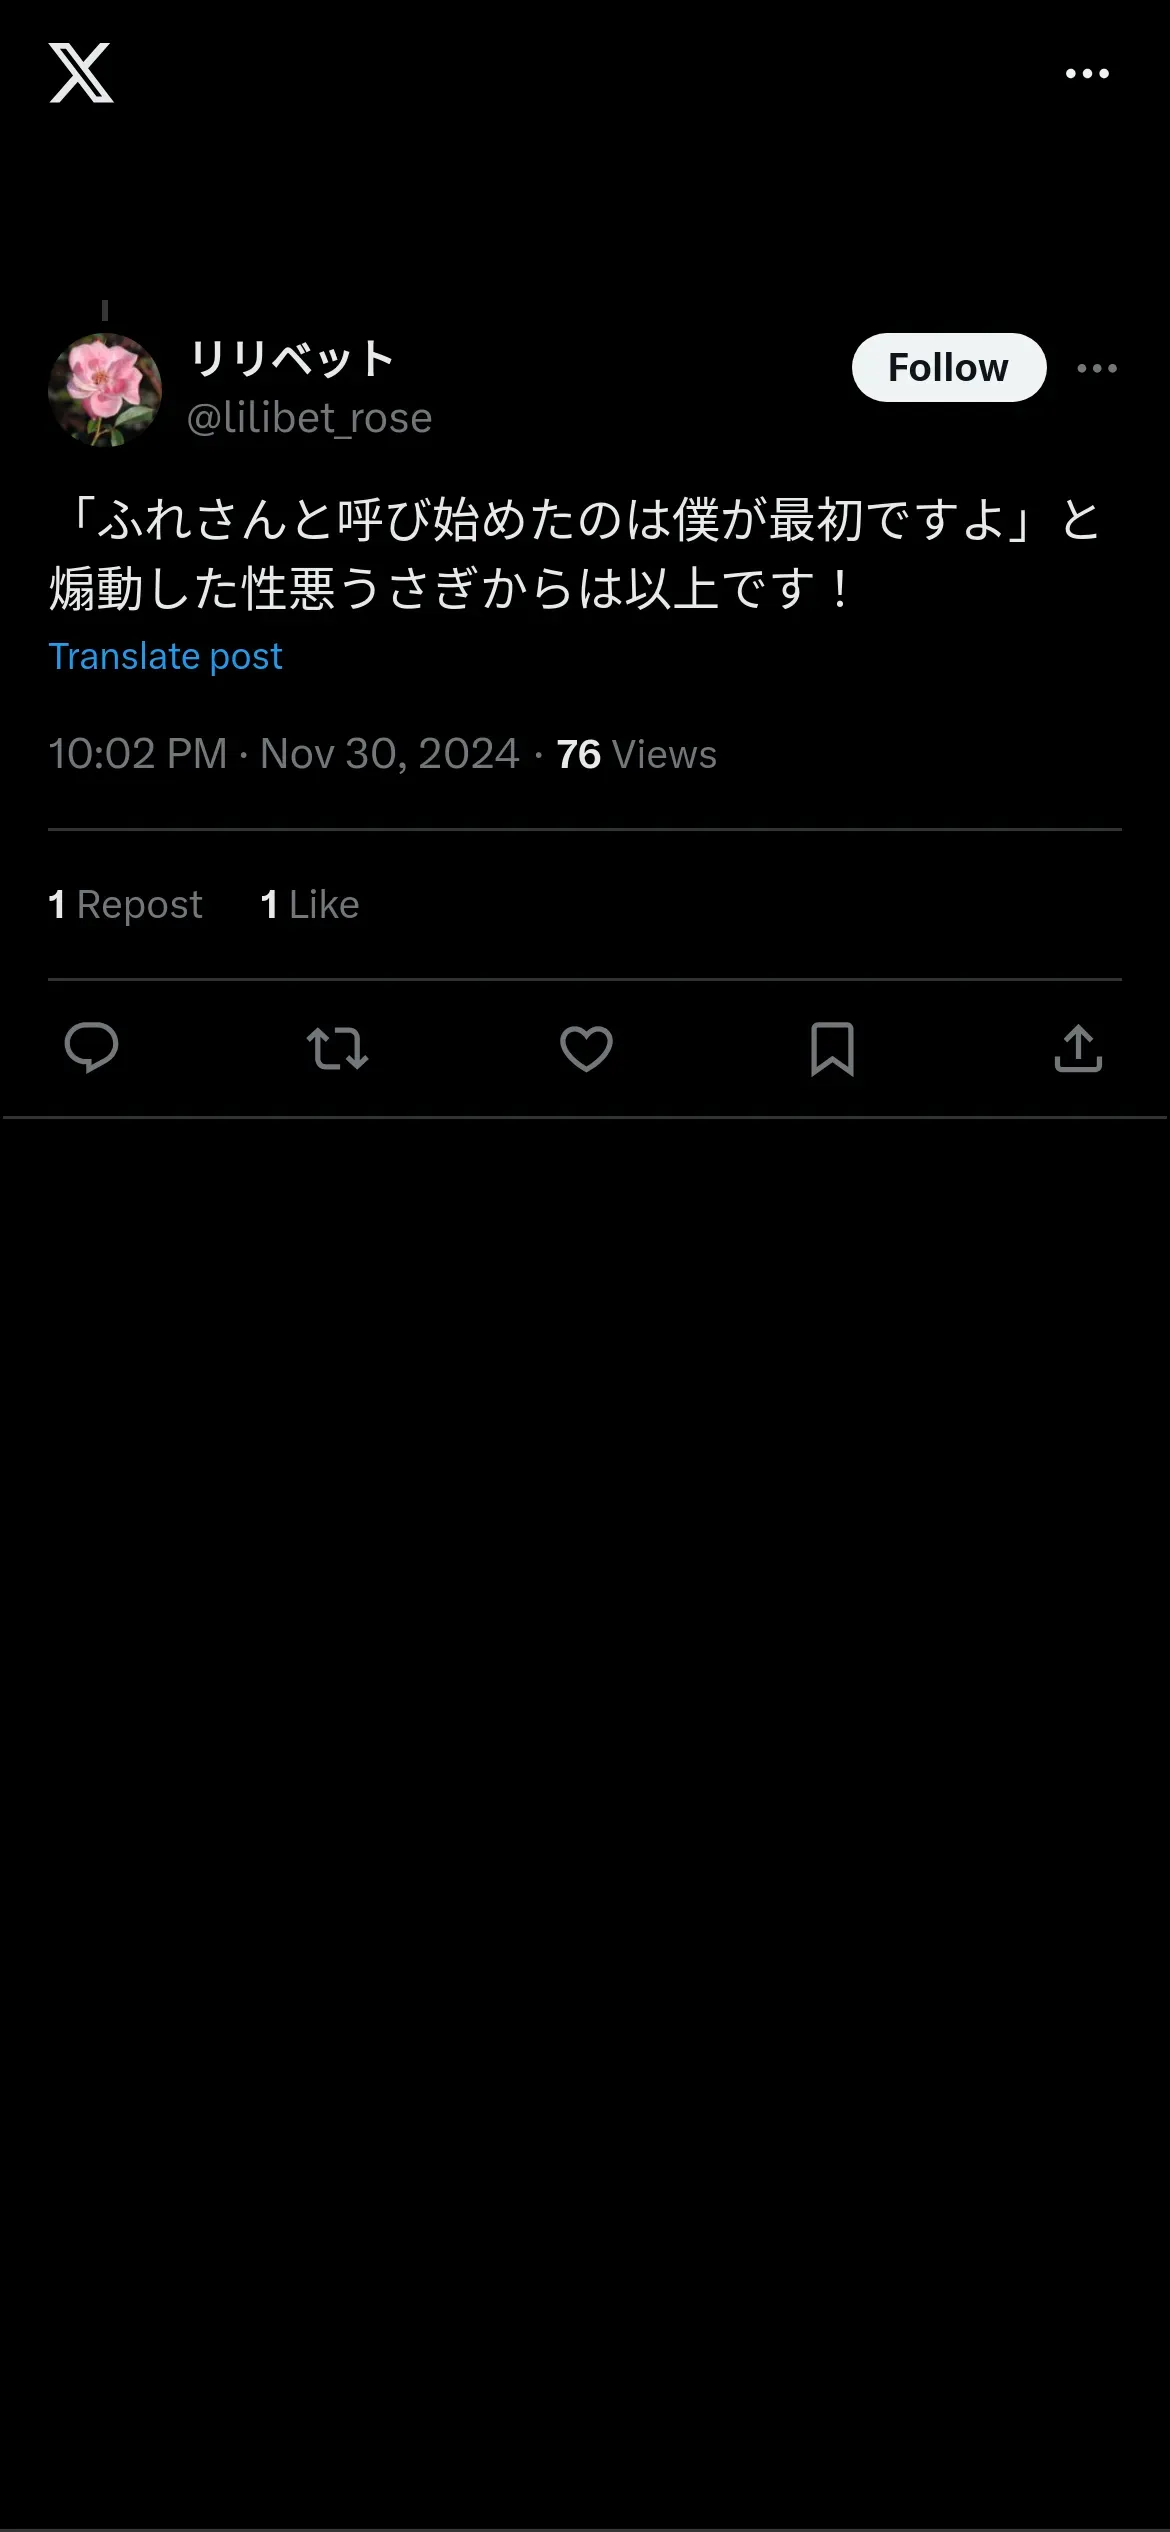This screenshot has height=2532, width=1170.
Task: Tap the repost arrows icon
Action: (337, 1049)
